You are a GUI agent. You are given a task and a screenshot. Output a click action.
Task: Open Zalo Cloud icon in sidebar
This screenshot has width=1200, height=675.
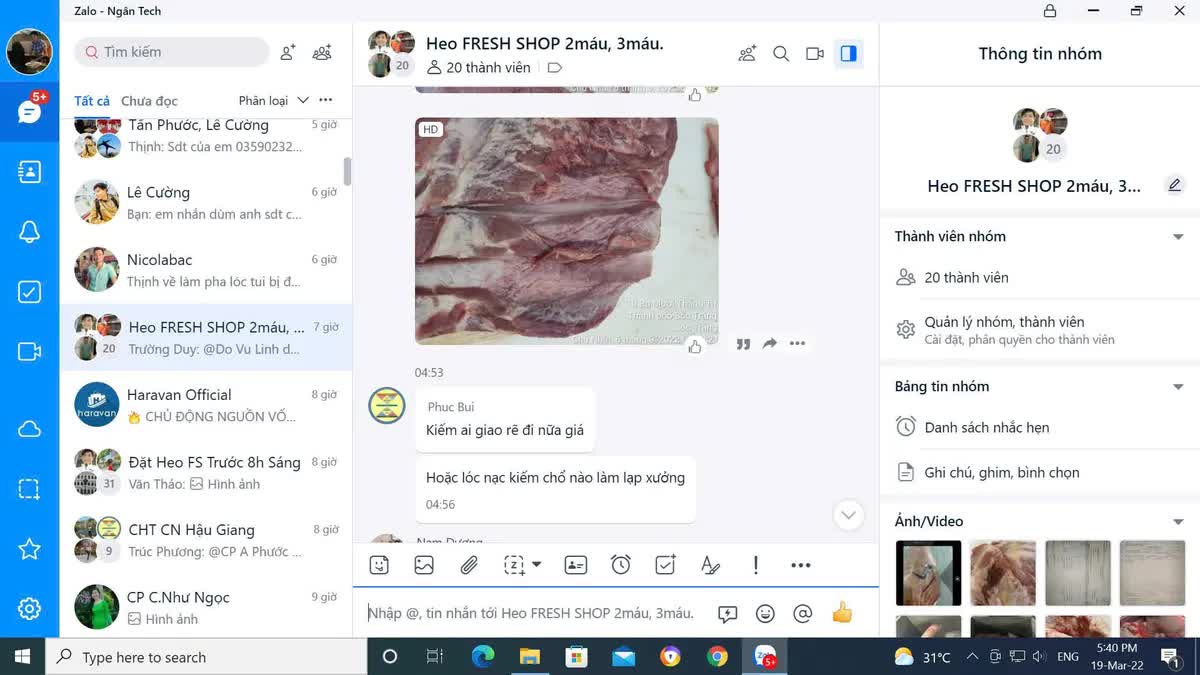tap(29, 429)
